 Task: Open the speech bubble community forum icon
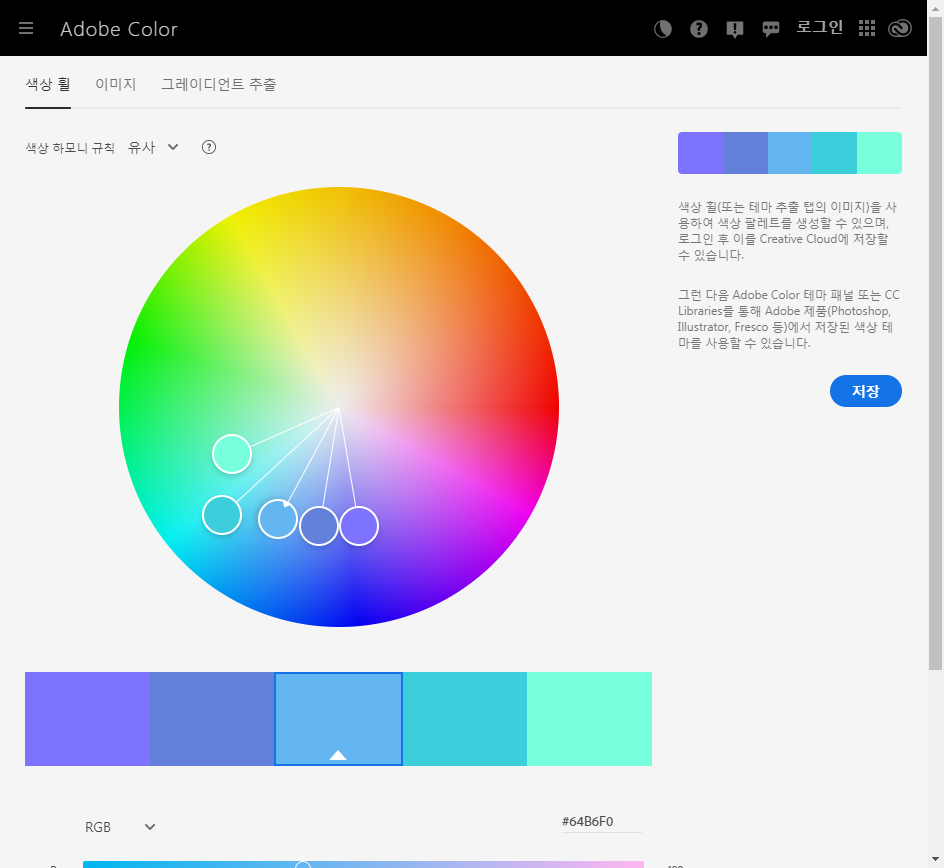pyautogui.click(x=771, y=29)
